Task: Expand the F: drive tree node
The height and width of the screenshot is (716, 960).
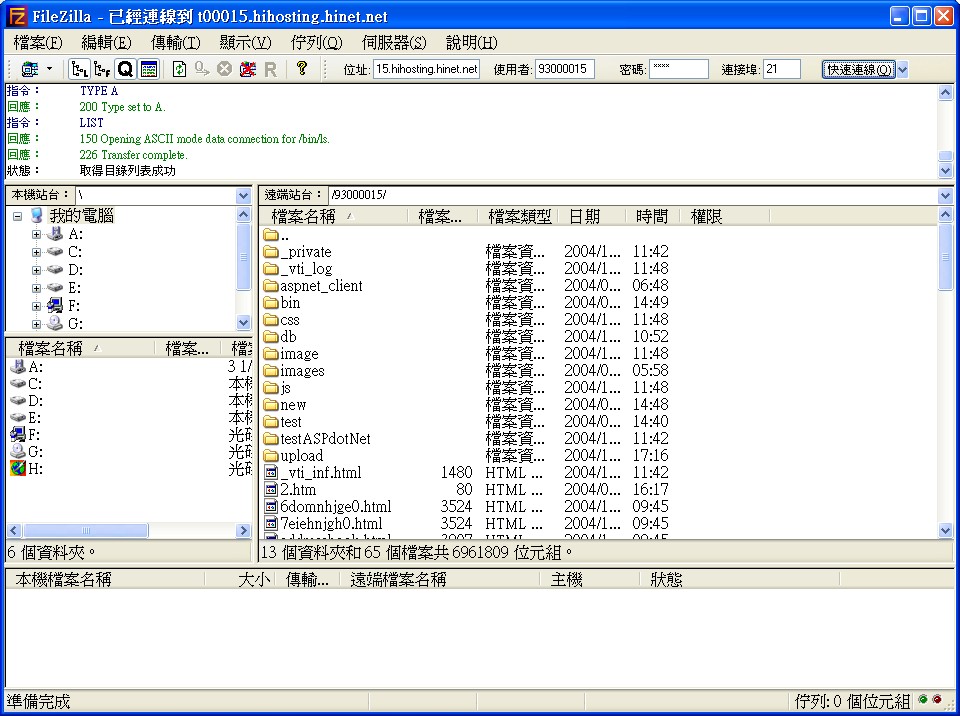Action: 36,306
